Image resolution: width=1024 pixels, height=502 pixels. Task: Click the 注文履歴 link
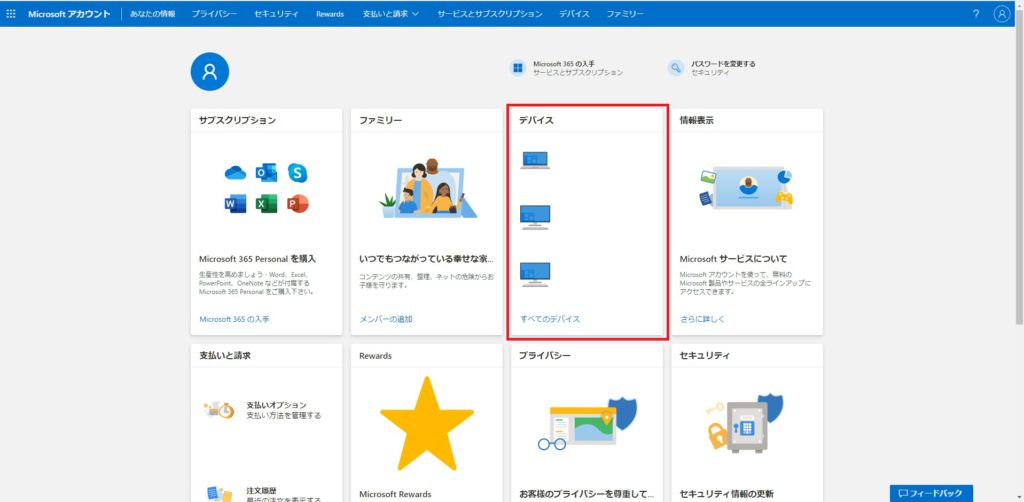coord(262,490)
